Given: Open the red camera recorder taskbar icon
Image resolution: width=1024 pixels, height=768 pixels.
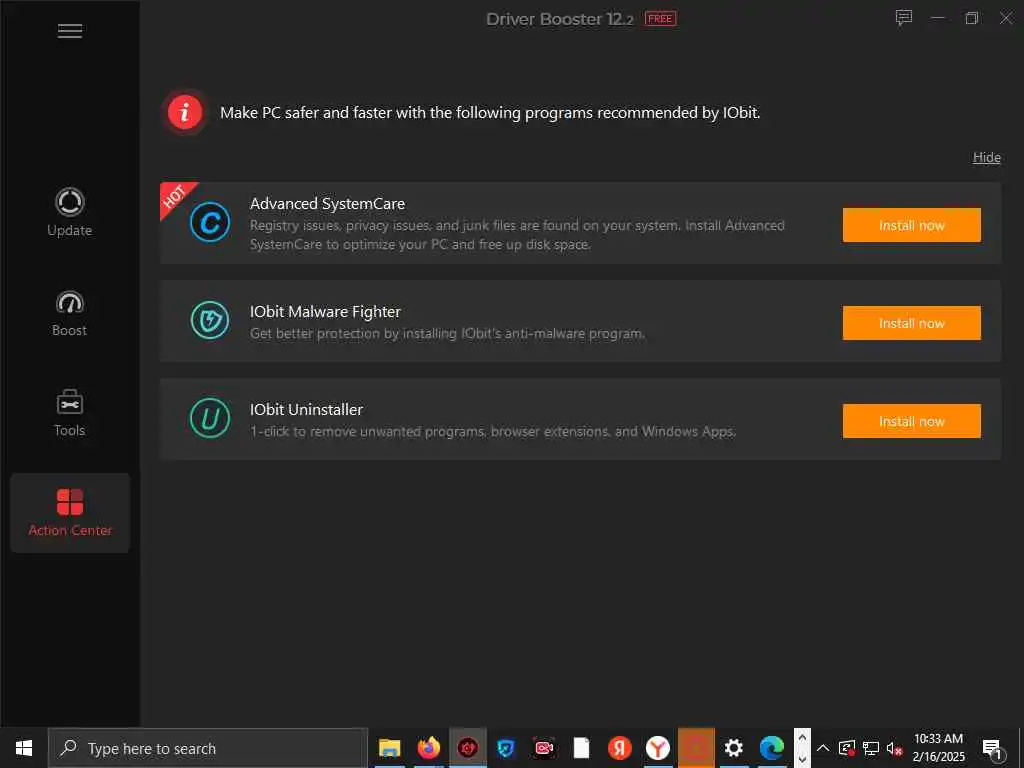Looking at the screenshot, I should click(x=544, y=748).
